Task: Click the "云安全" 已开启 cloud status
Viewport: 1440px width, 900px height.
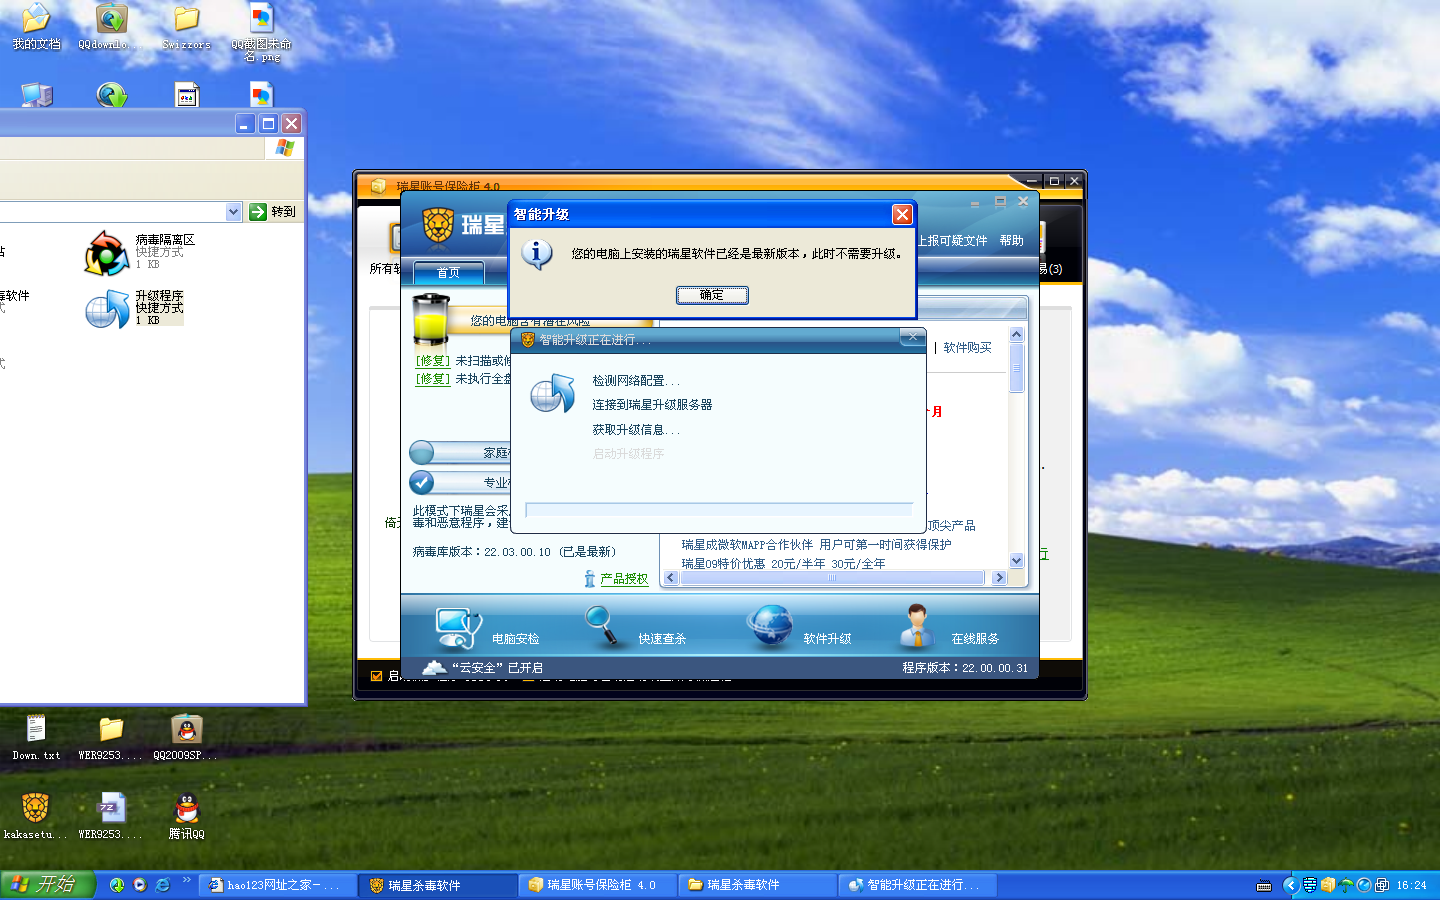Action: coord(484,668)
